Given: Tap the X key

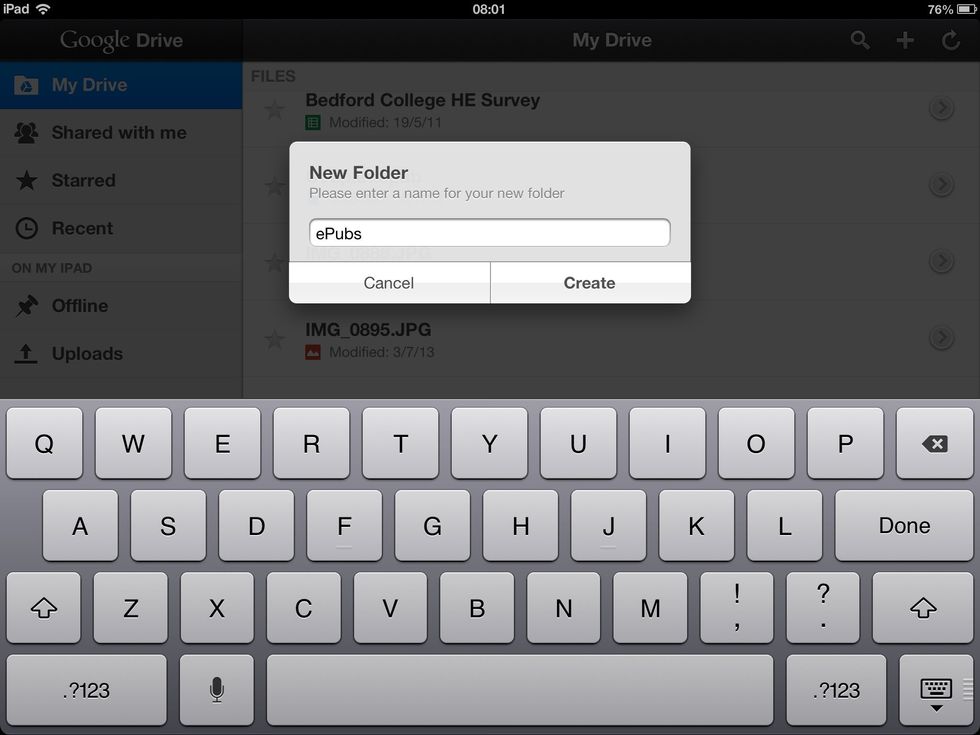Looking at the screenshot, I should coord(217,608).
